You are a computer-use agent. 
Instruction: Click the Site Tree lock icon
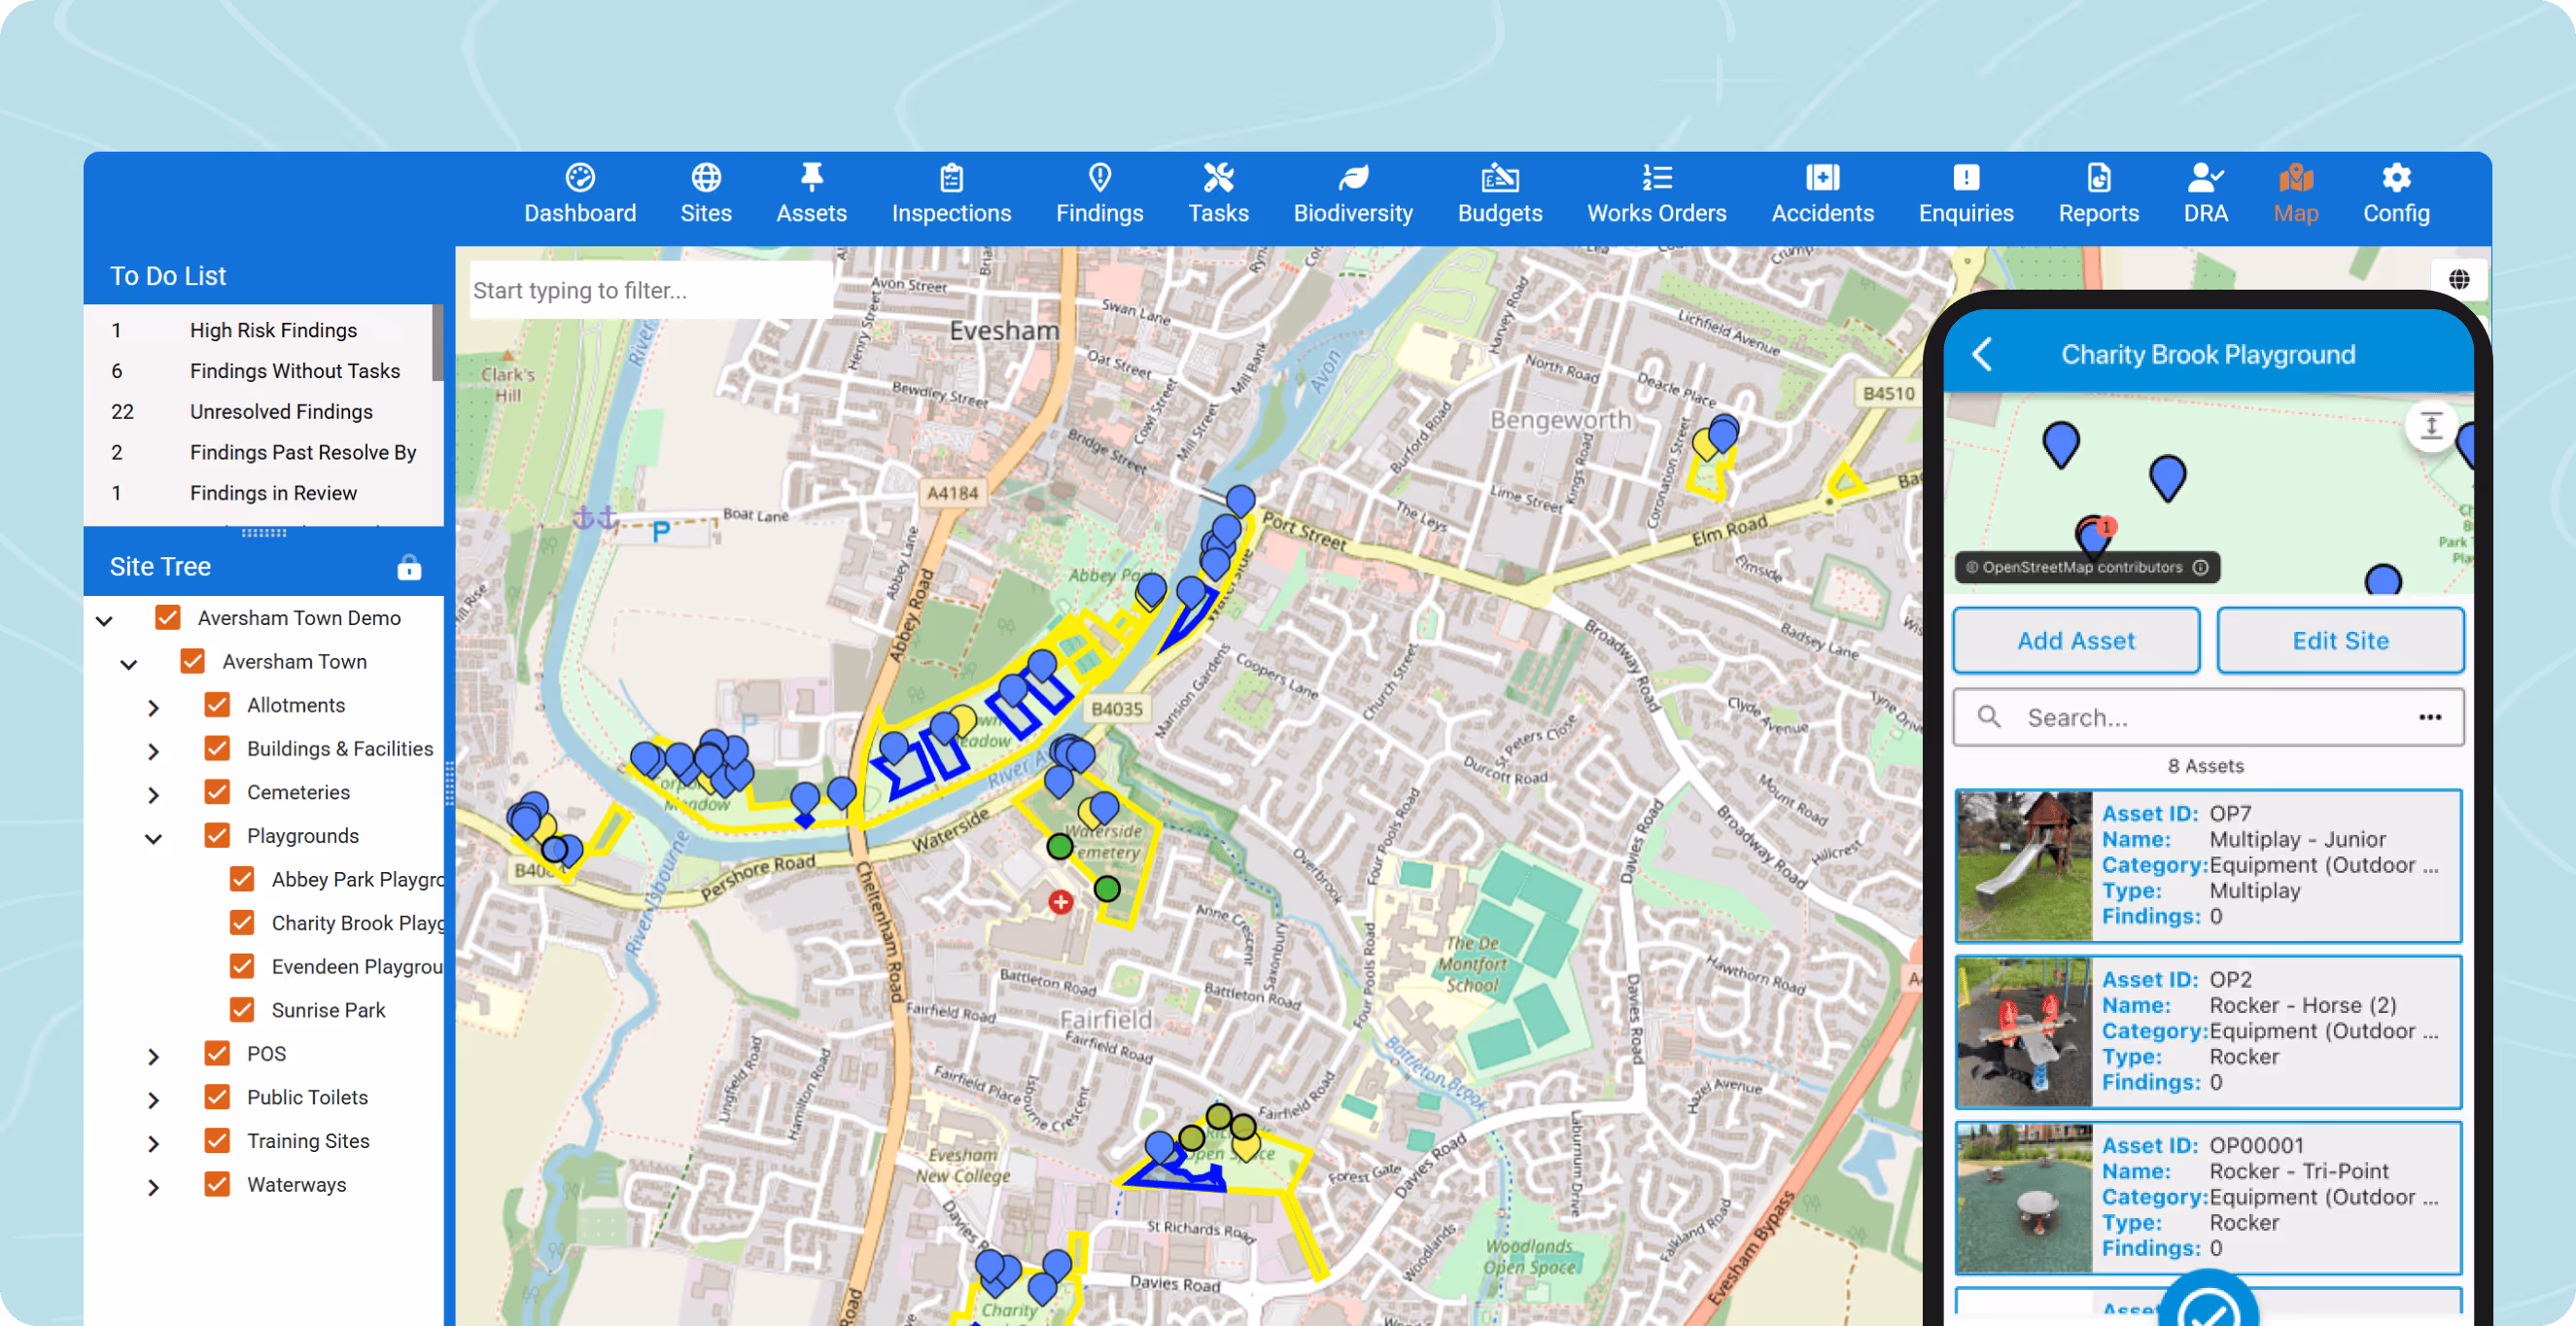click(x=409, y=567)
